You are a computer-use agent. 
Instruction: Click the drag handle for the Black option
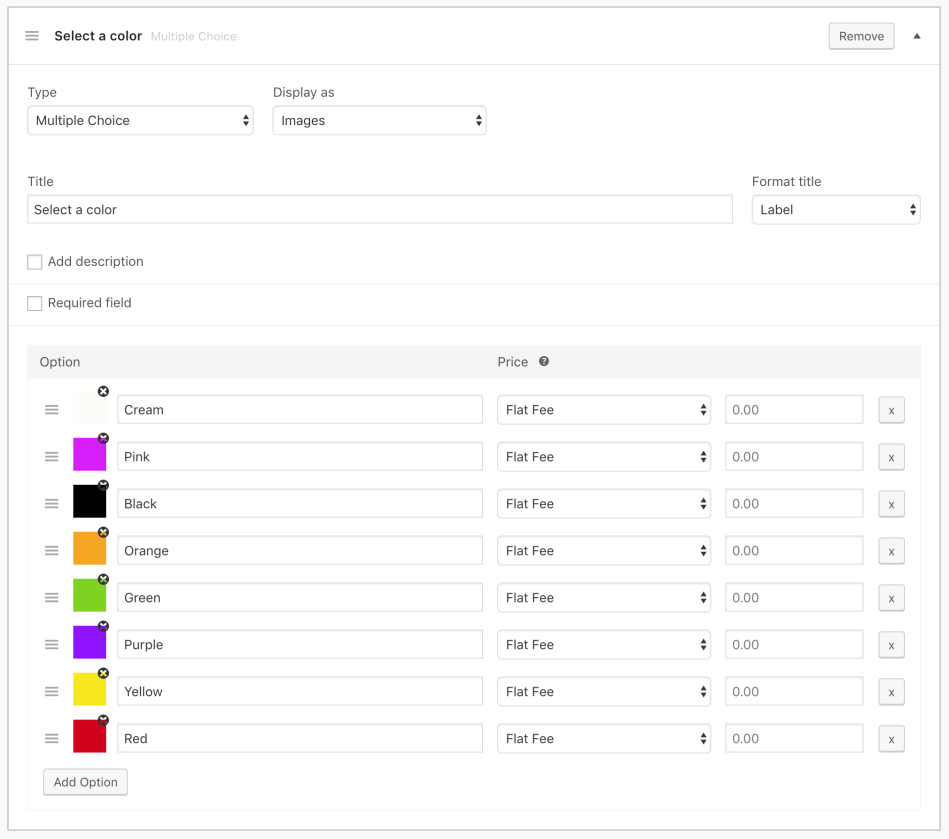point(52,504)
